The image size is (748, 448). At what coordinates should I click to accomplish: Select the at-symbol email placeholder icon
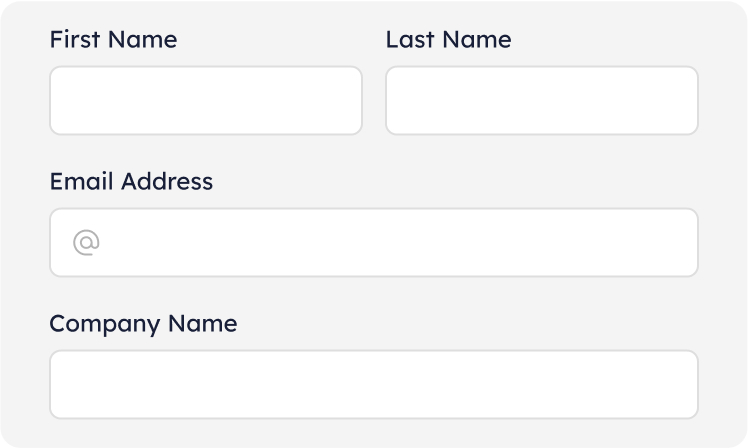click(86, 242)
